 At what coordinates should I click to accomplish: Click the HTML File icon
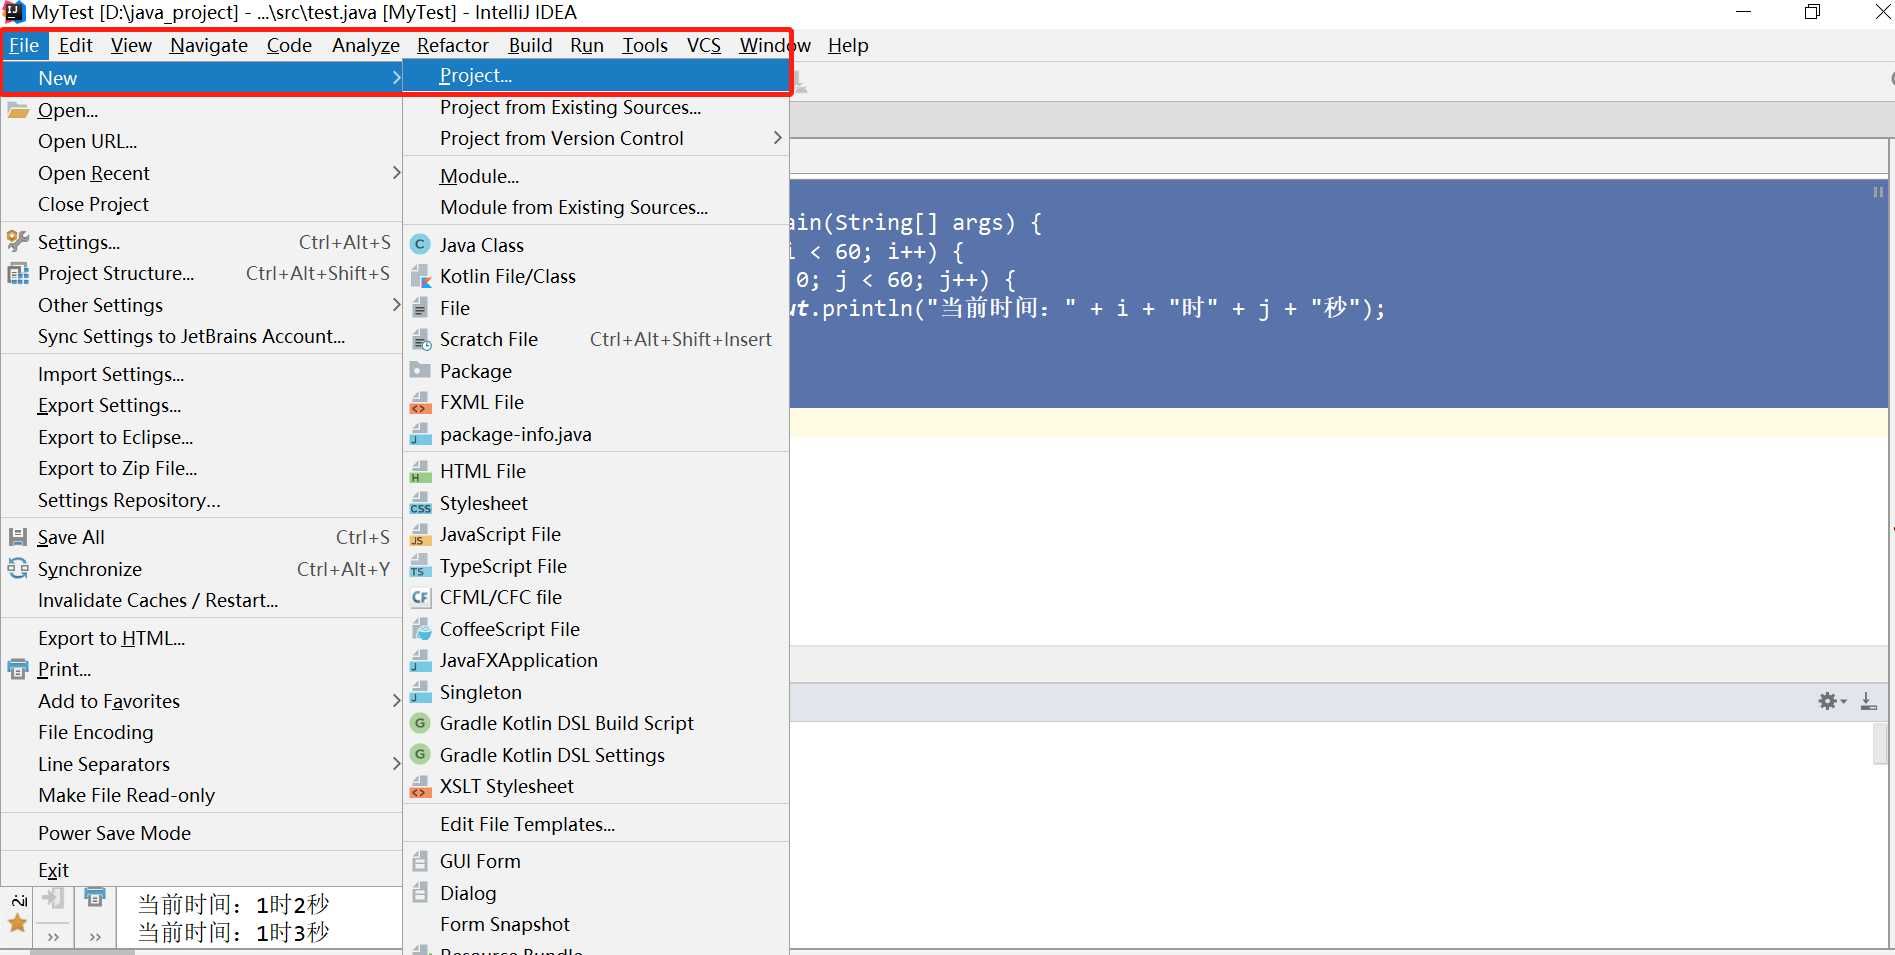421,471
